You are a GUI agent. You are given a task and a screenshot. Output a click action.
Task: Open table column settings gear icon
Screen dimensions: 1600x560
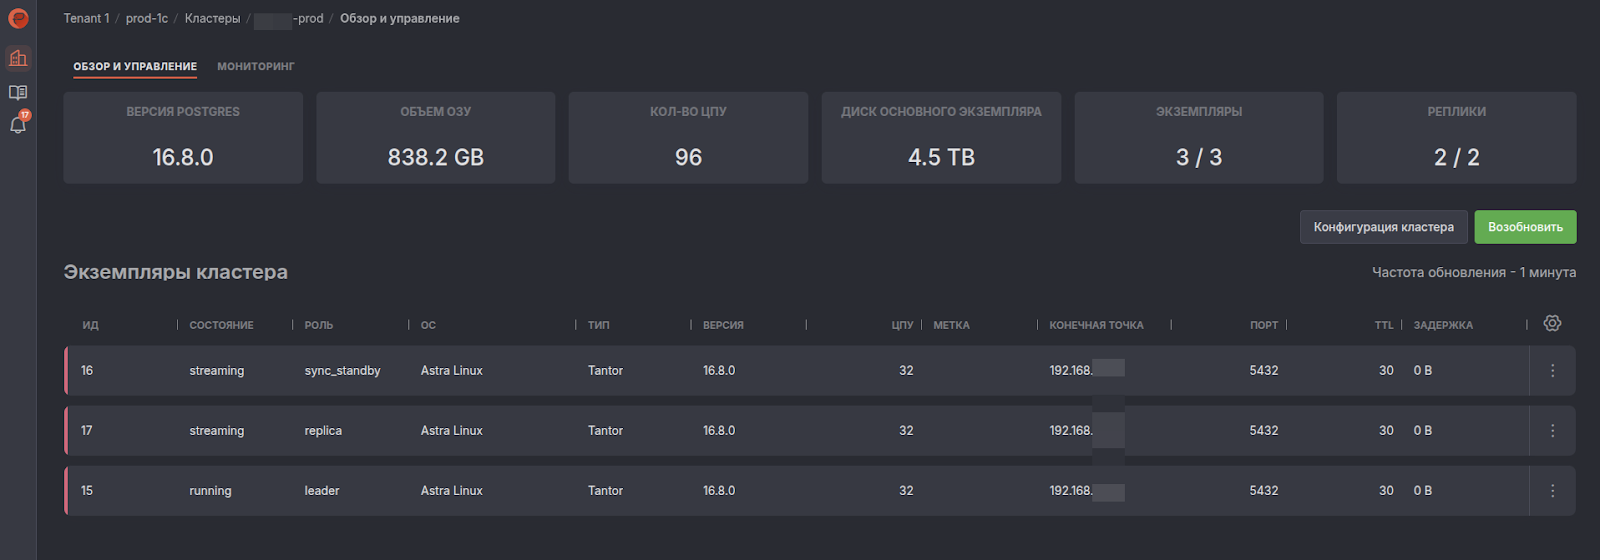click(x=1552, y=323)
